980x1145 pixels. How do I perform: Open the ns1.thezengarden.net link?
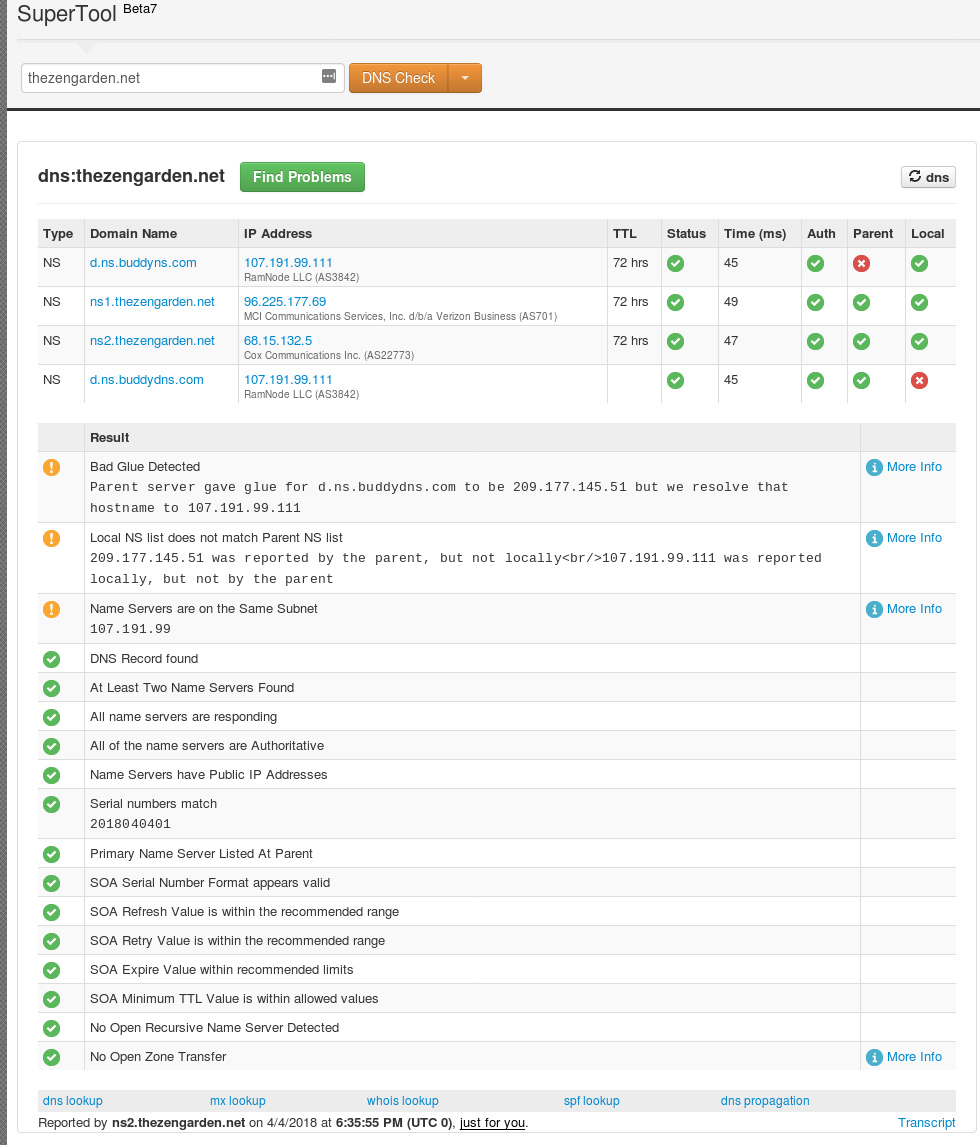pos(152,302)
